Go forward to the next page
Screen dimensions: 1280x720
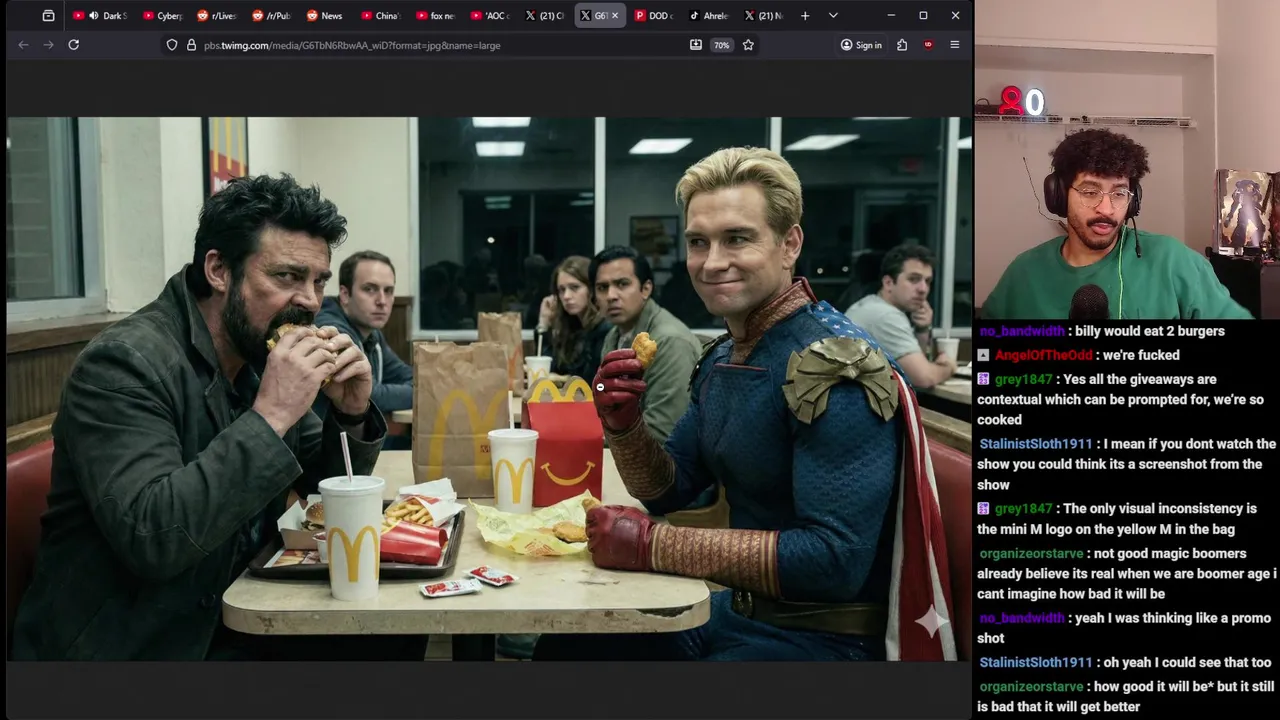(x=48, y=45)
